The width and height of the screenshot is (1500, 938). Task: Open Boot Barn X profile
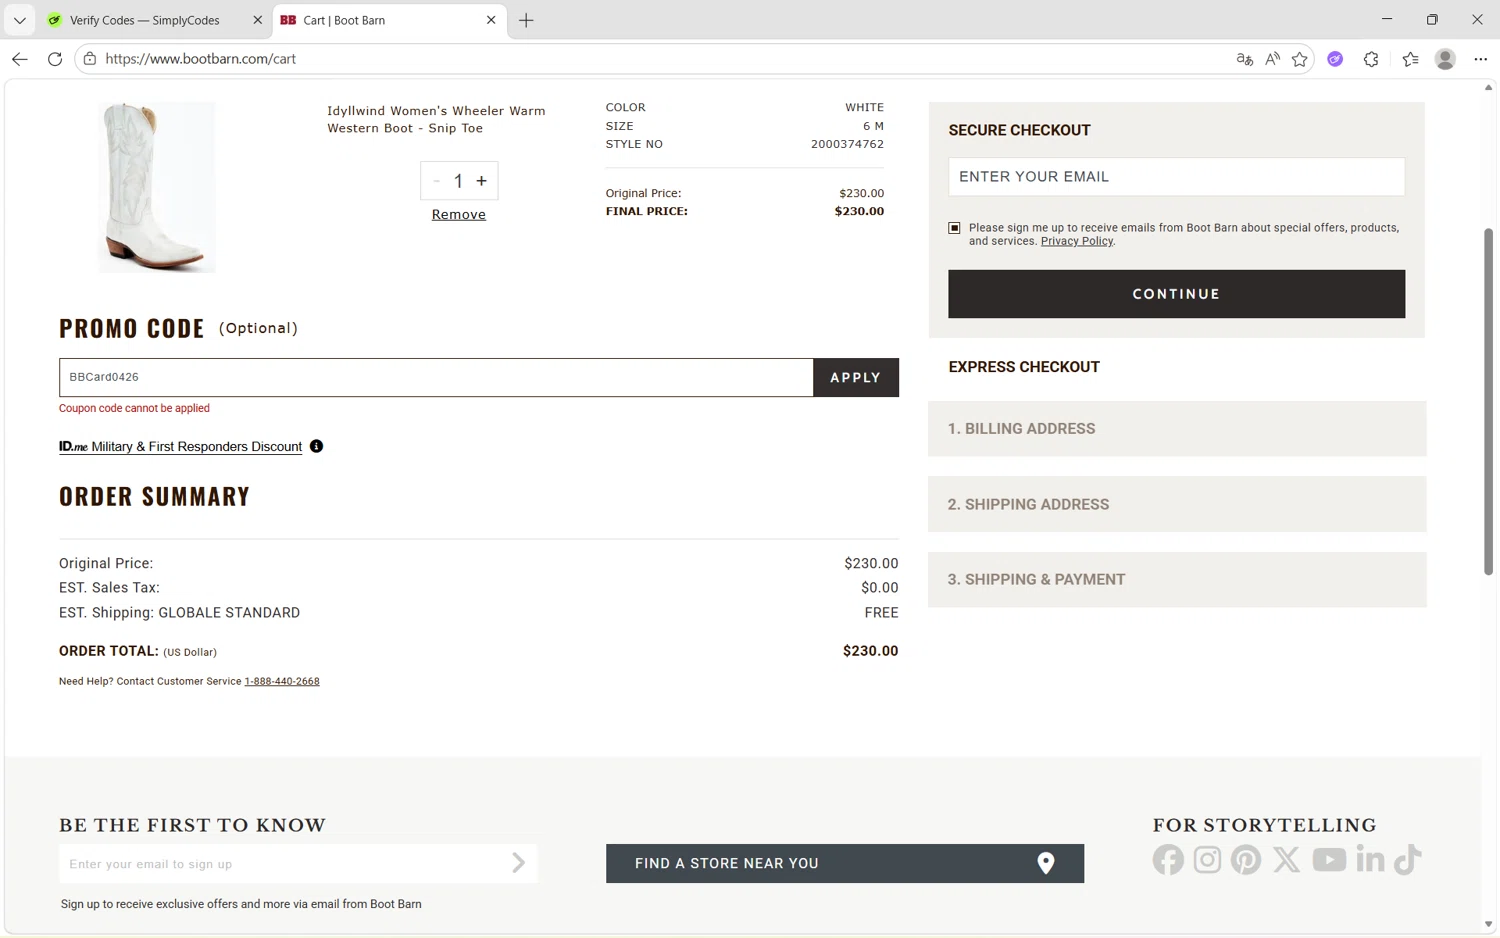pos(1287,860)
